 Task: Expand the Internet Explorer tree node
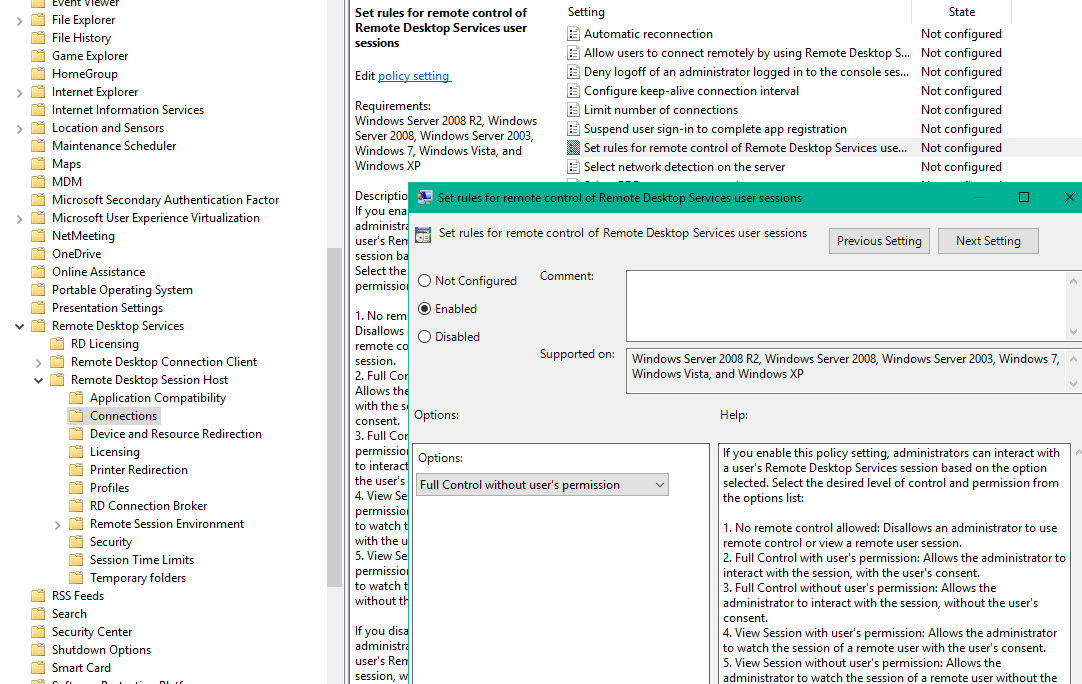(x=19, y=92)
